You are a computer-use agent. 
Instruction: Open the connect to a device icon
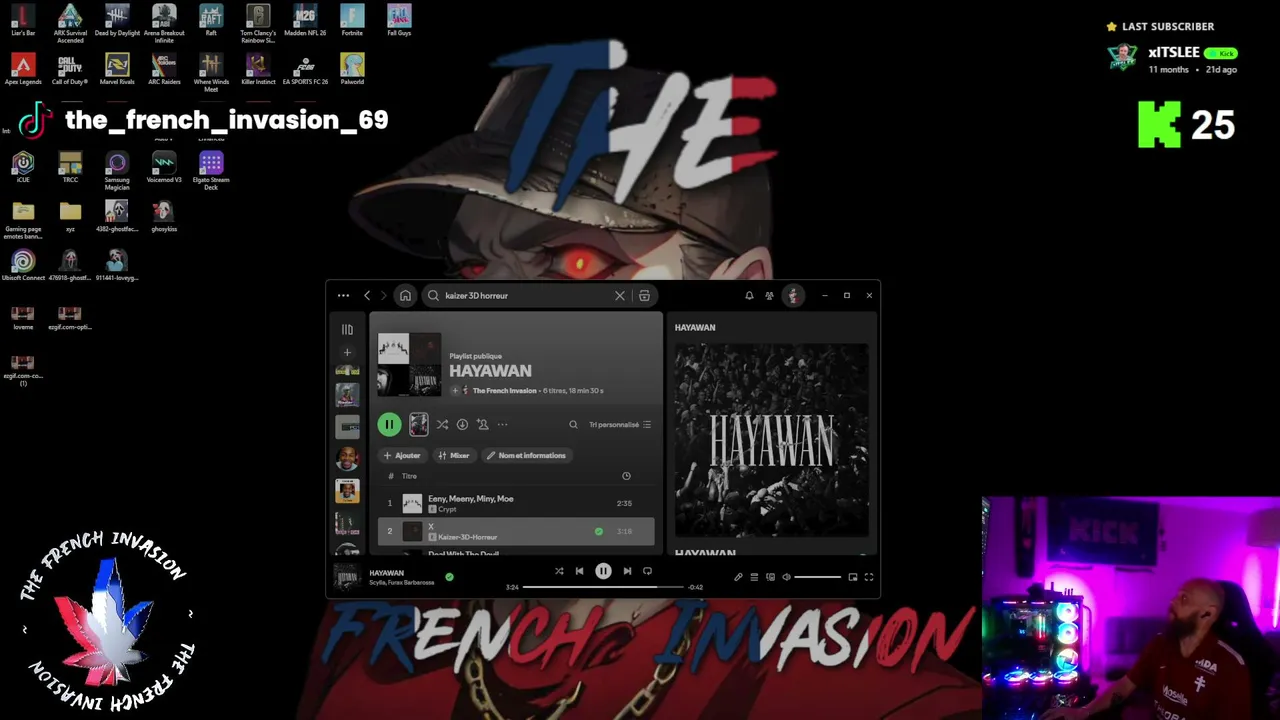770,577
